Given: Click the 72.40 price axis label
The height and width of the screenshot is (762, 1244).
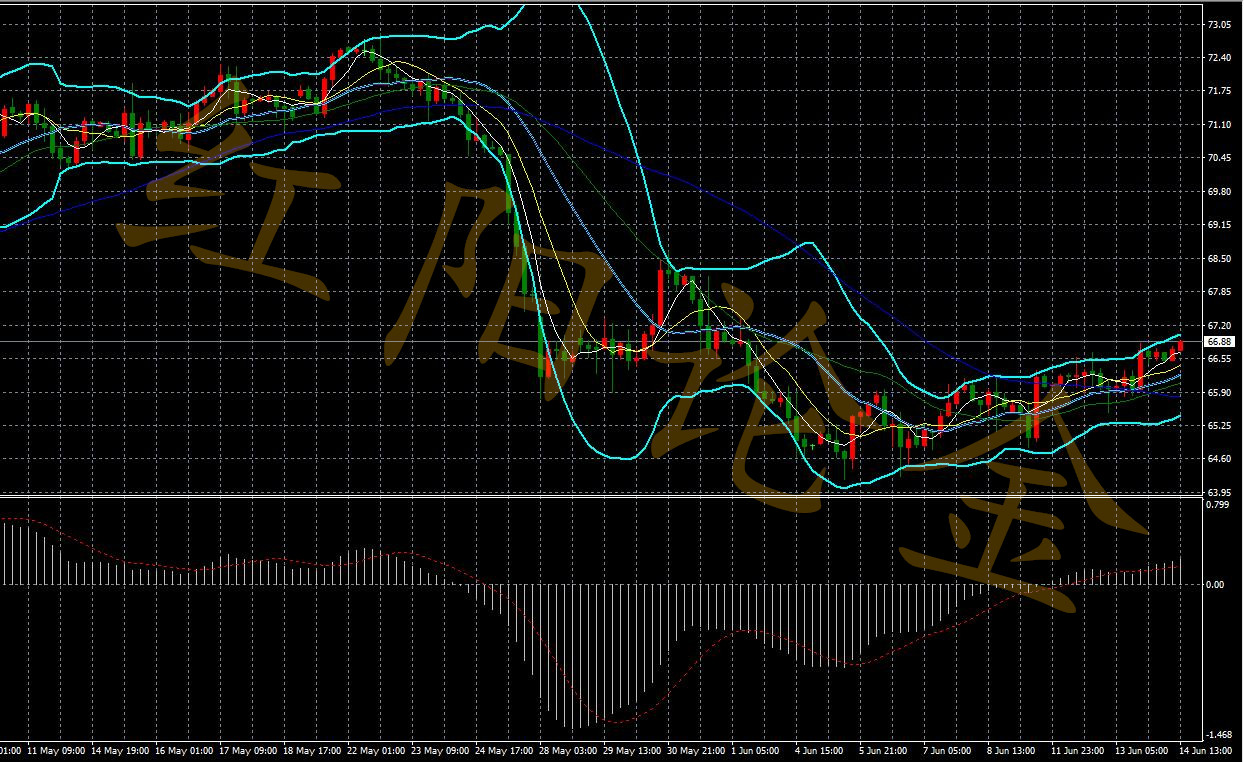Looking at the screenshot, I should coord(1220,58).
